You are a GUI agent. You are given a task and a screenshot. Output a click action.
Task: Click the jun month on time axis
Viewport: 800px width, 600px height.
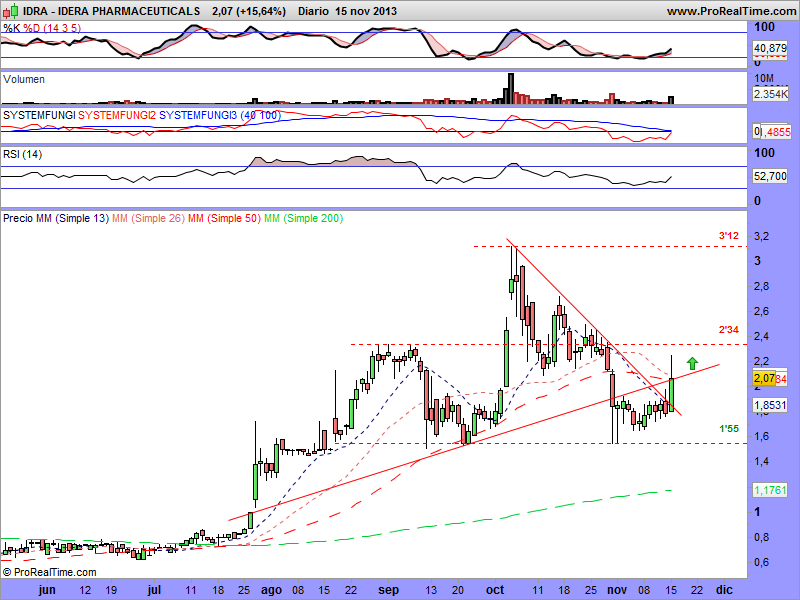pyautogui.click(x=47, y=590)
